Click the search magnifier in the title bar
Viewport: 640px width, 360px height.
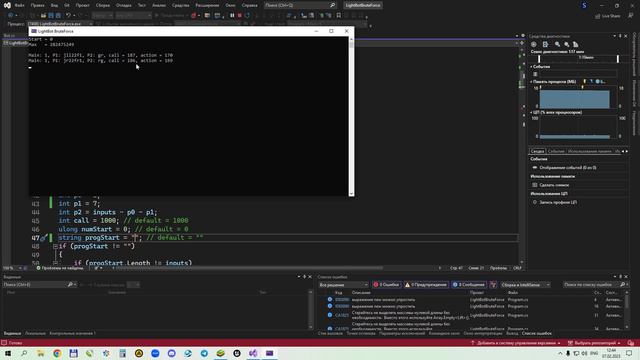point(332,5)
